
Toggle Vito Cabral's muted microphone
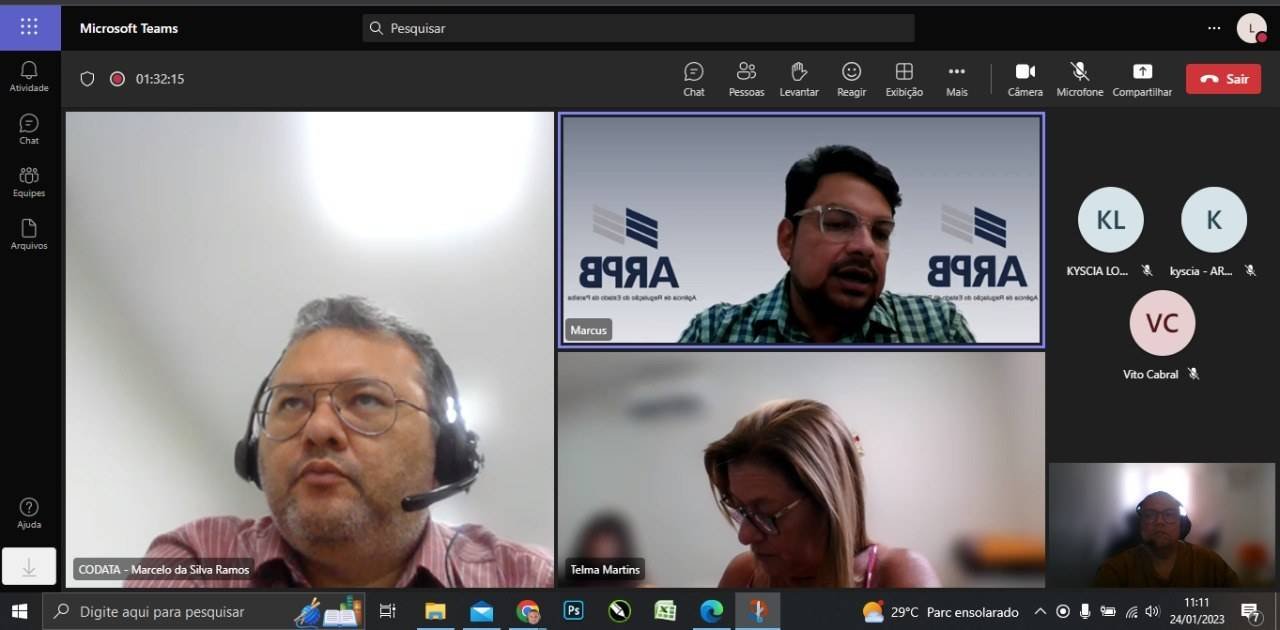click(x=1193, y=375)
